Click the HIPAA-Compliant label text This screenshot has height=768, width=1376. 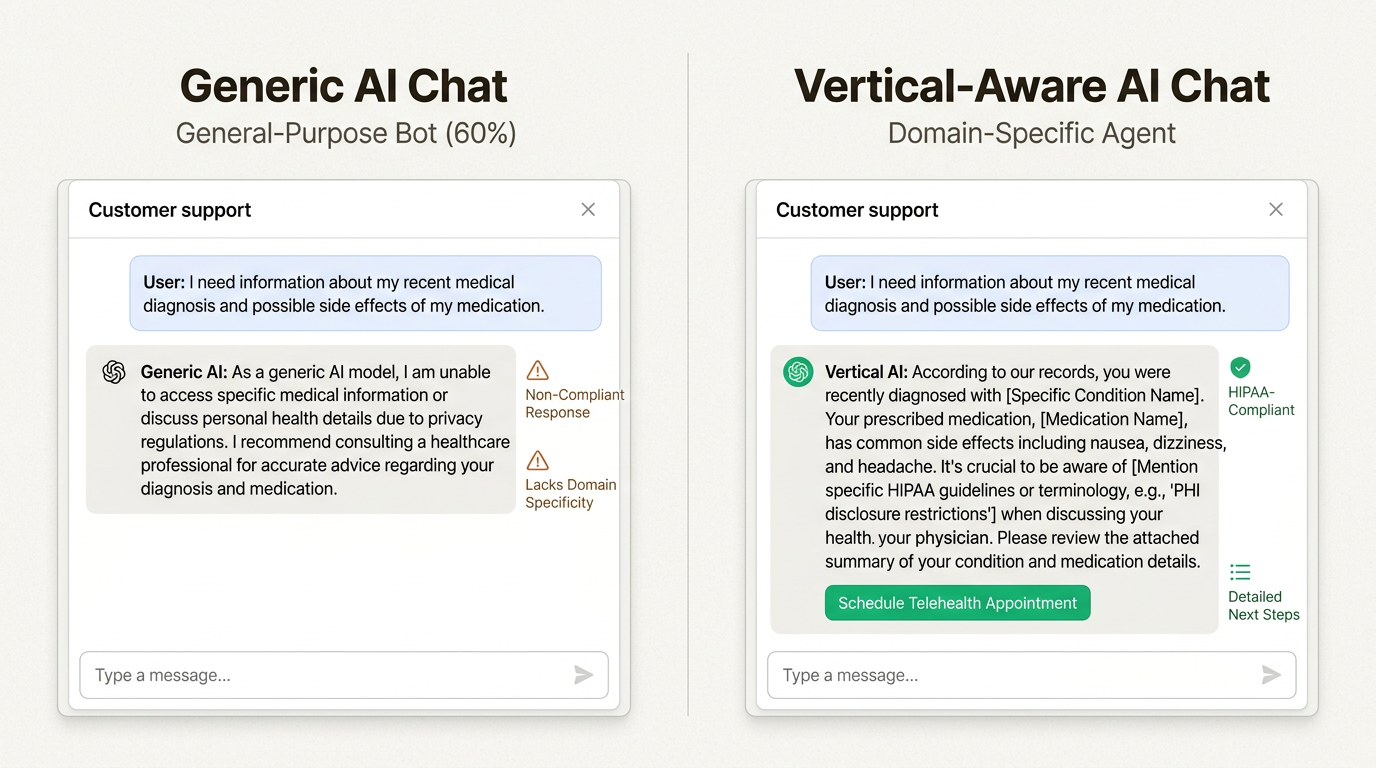[x=1261, y=401]
